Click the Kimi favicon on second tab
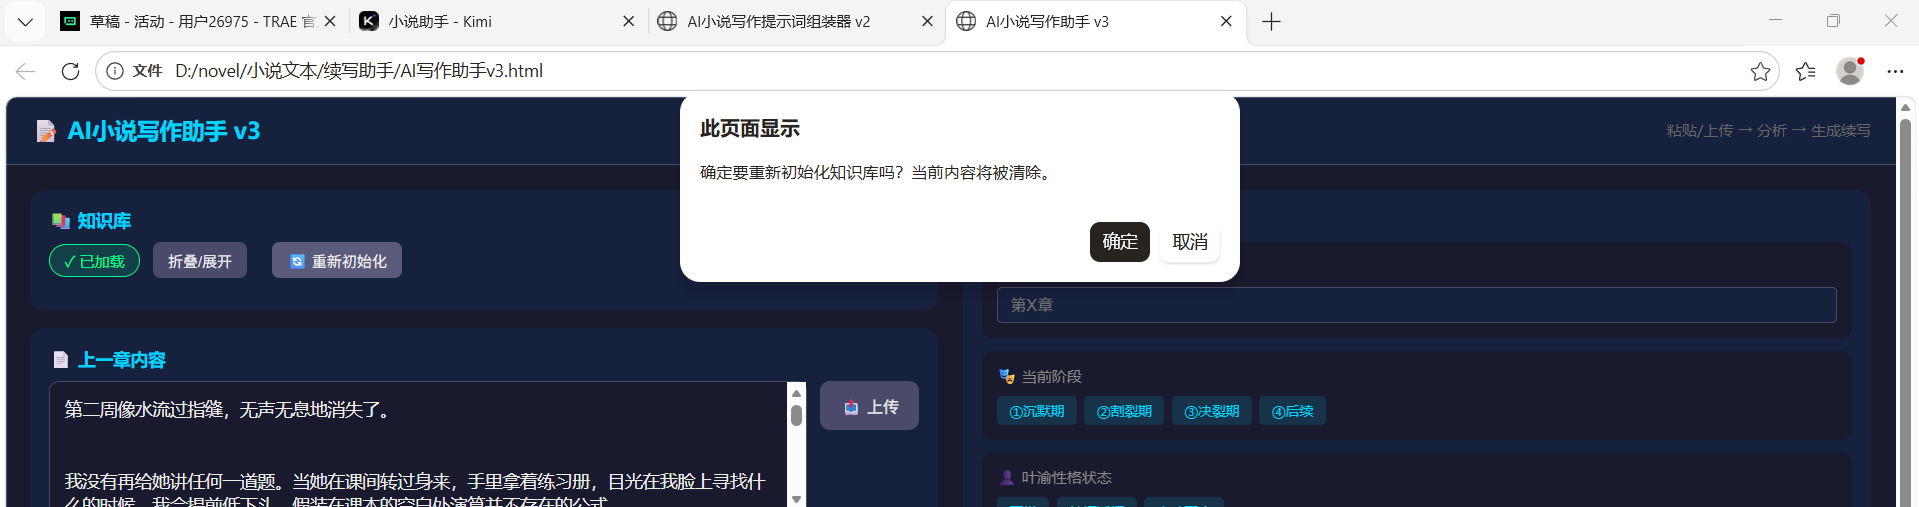 point(369,21)
